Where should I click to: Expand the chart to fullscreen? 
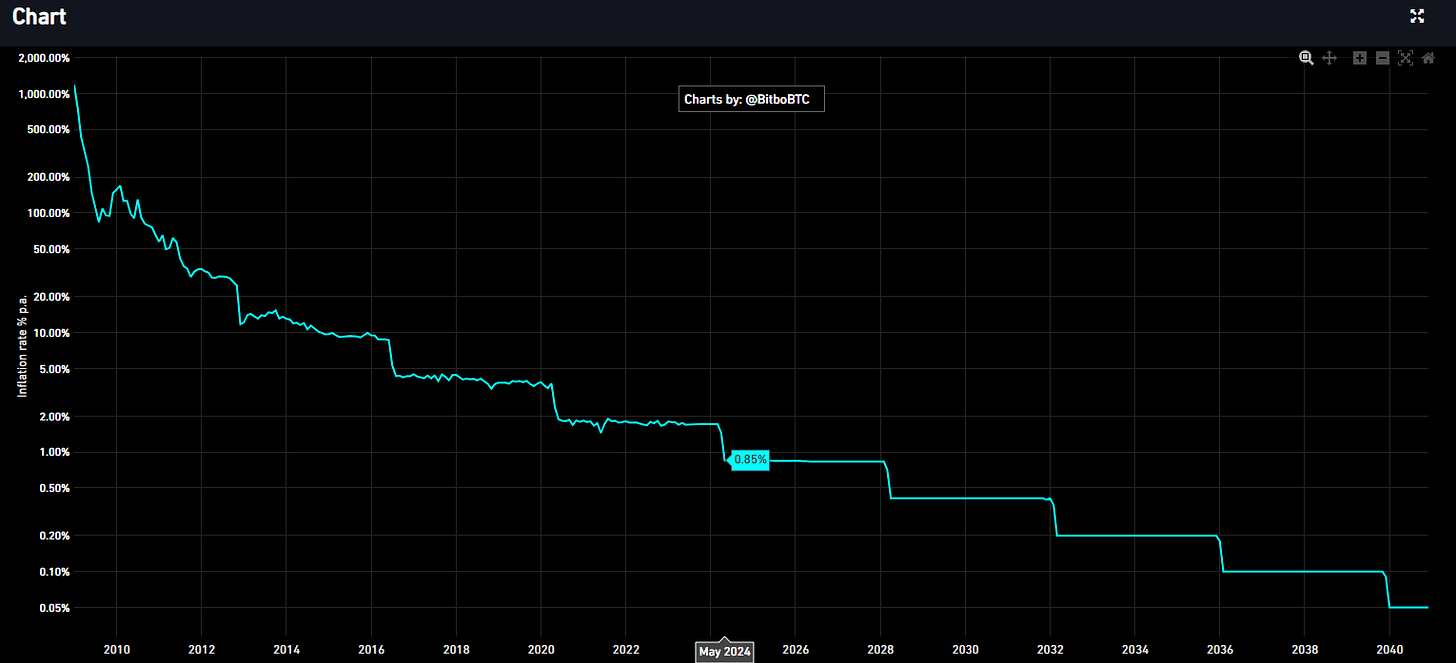(x=1417, y=16)
